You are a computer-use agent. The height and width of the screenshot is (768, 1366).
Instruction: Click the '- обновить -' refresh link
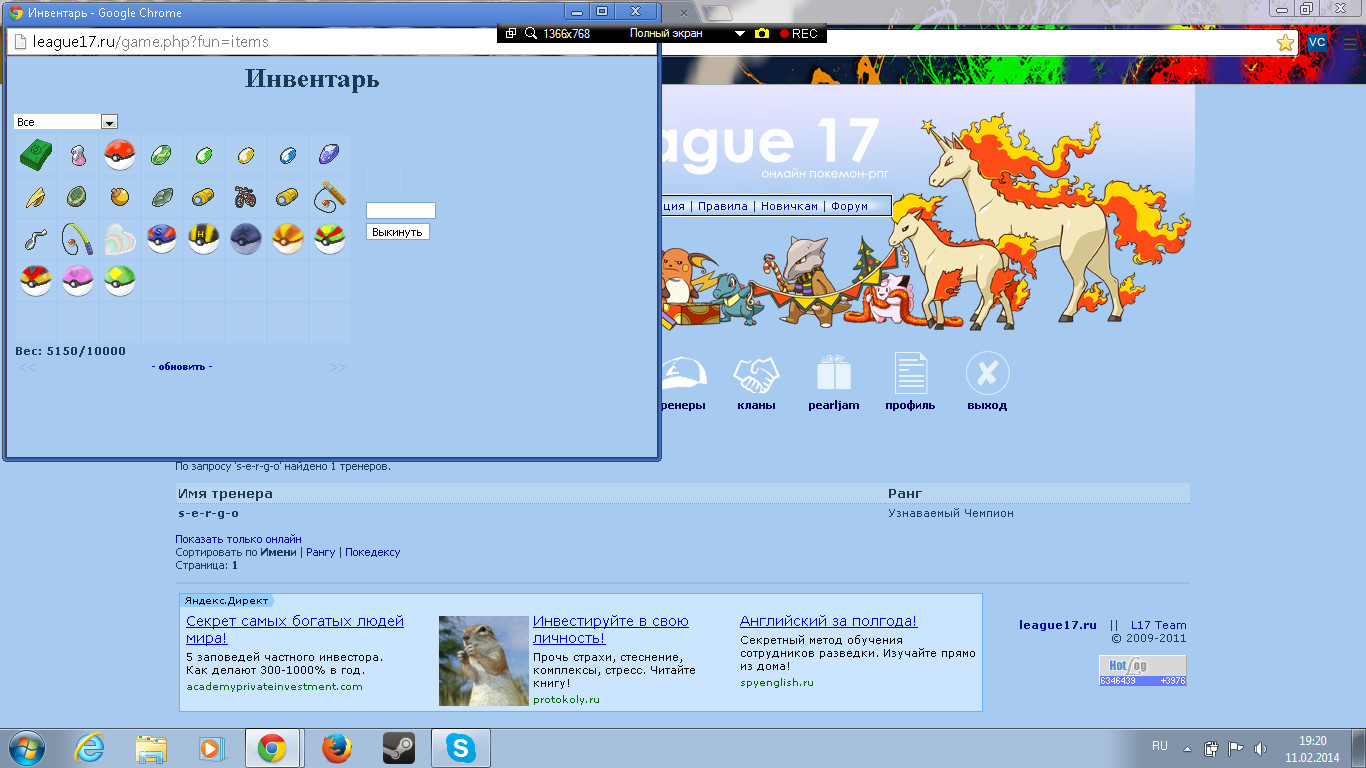click(x=182, y=367)
